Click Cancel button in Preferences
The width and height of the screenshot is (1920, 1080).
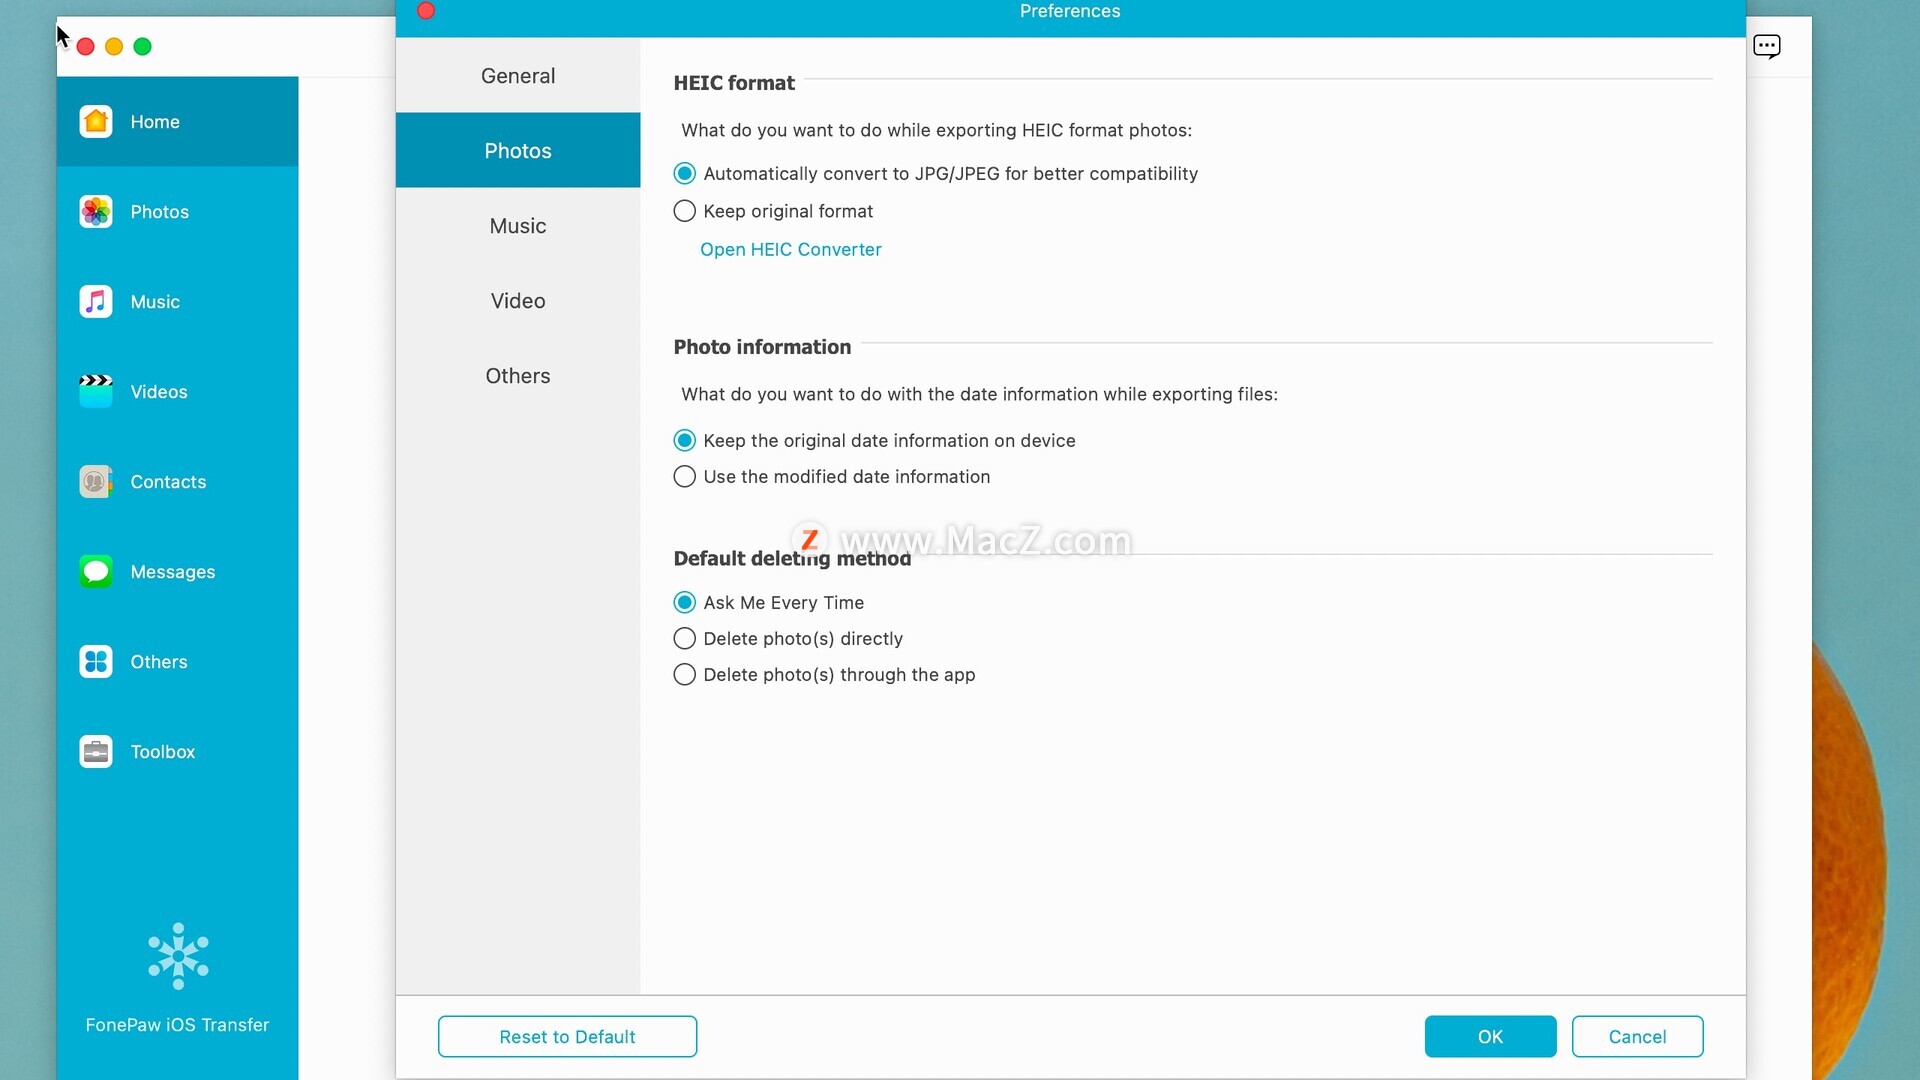pos(1637,1037)
